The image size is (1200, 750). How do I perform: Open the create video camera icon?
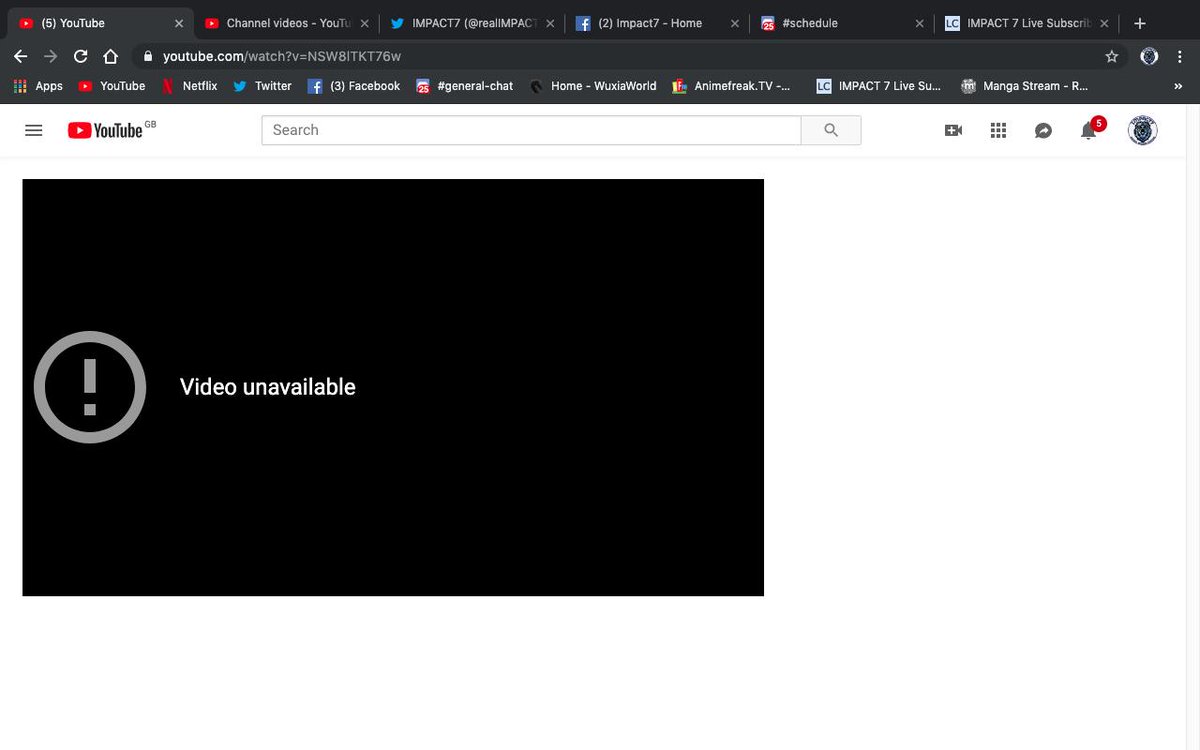[953, 130]
